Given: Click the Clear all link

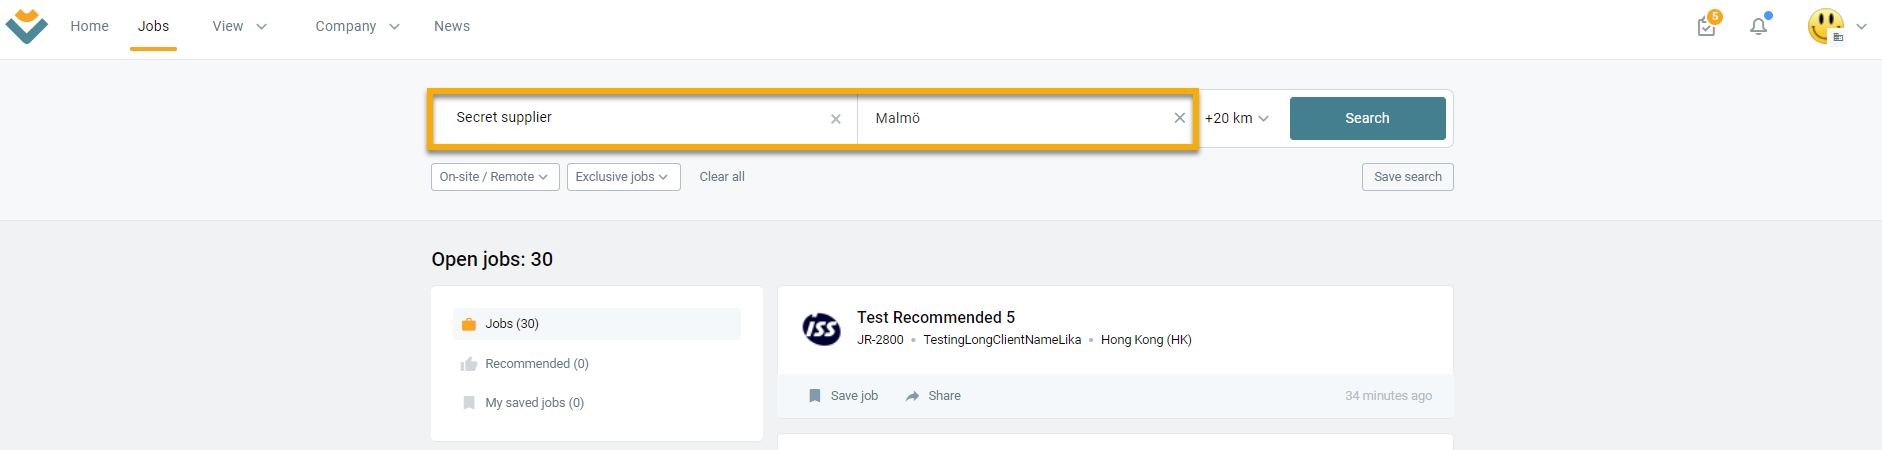Looking at the screenshot, I should pos(722,177).
